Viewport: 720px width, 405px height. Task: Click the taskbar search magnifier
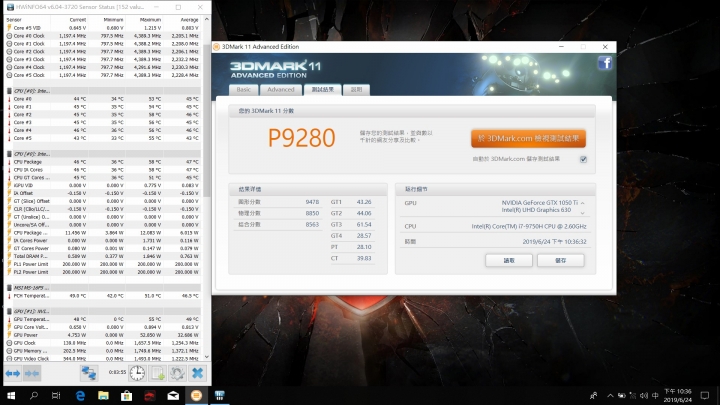(x=34, y=396)
